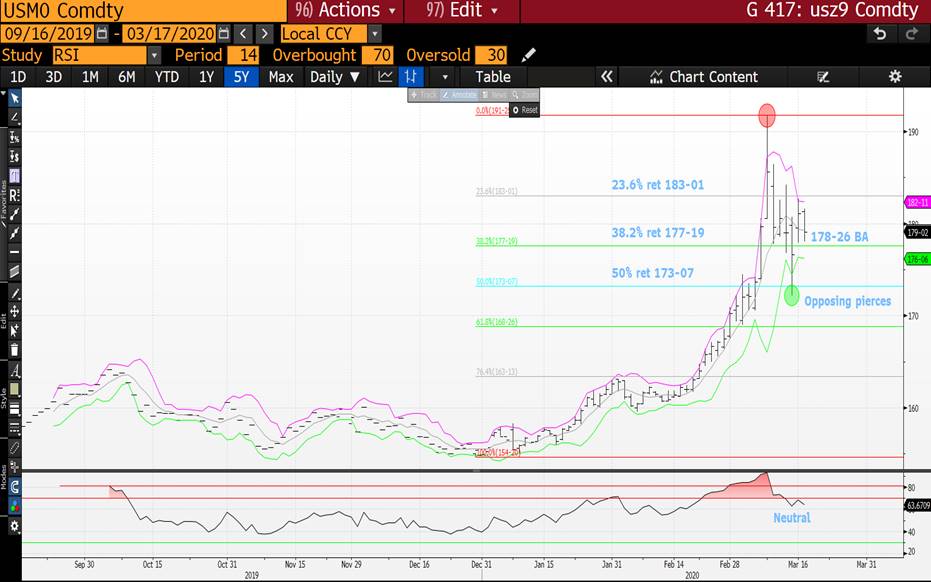Image resolution: width=931 pixels, height=582 pixels.
Task: Shift date range forward with right arrow
Action: pos(265,34)
